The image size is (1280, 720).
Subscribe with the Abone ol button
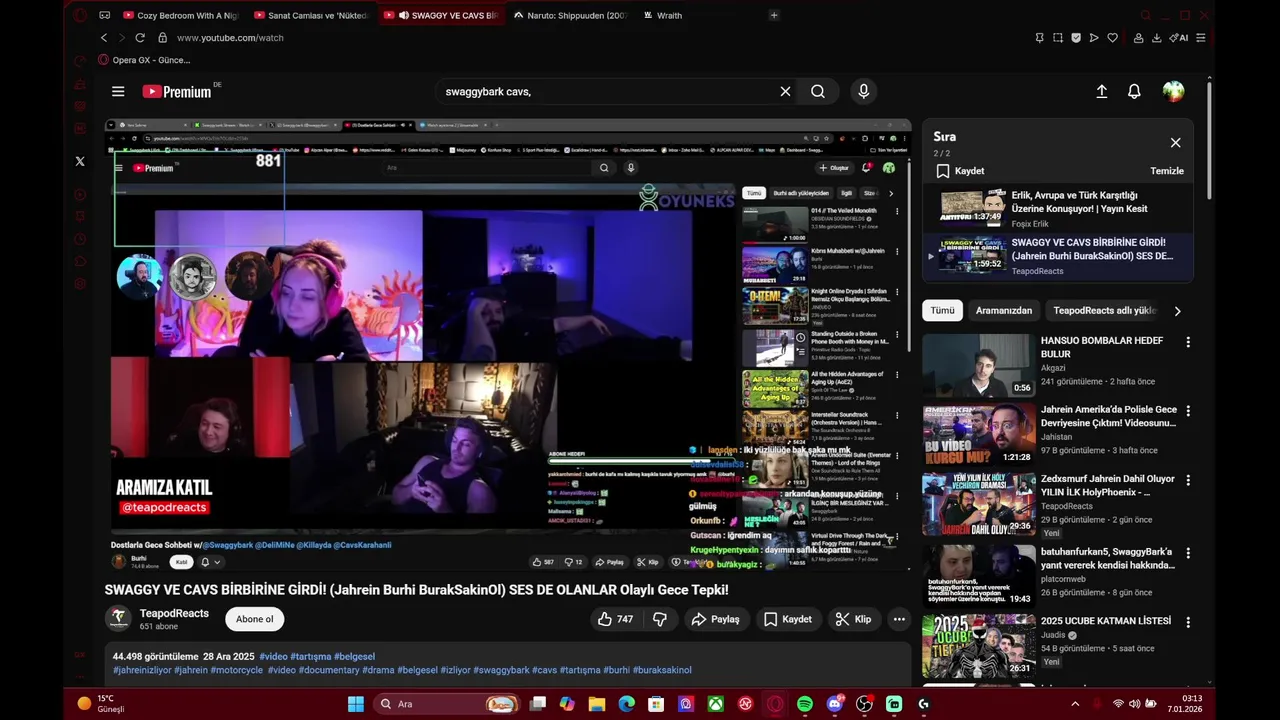254,619
